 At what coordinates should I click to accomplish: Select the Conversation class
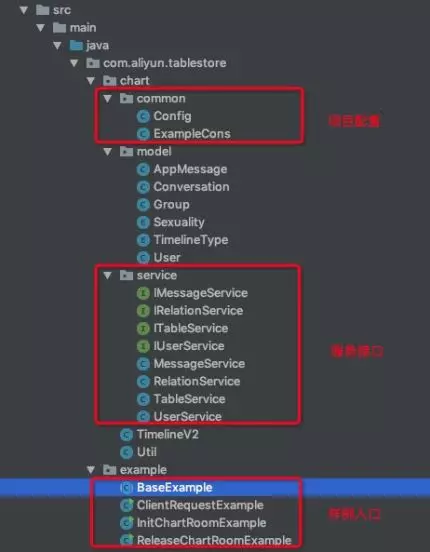click(x=191, y=187)
